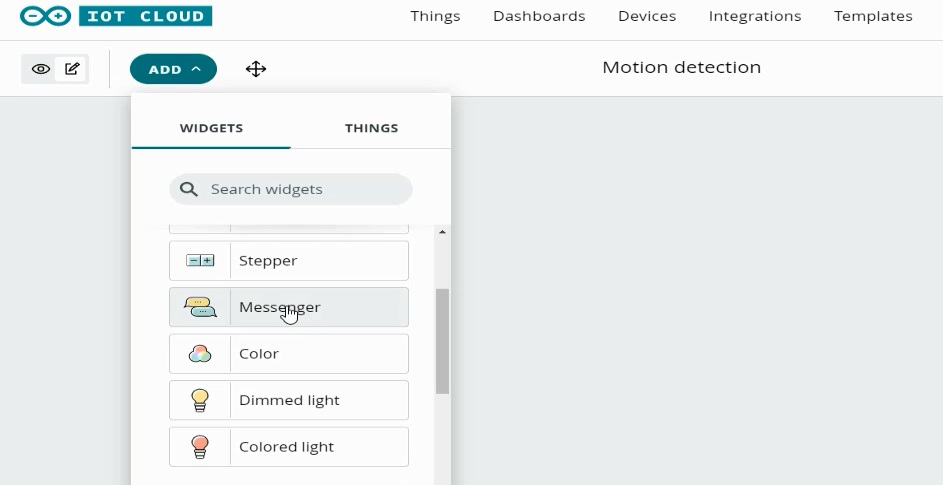Viewport: 943px width, 485px height.
Task: Select the edit mode pencil icon
Action: [x=72, y=69]
